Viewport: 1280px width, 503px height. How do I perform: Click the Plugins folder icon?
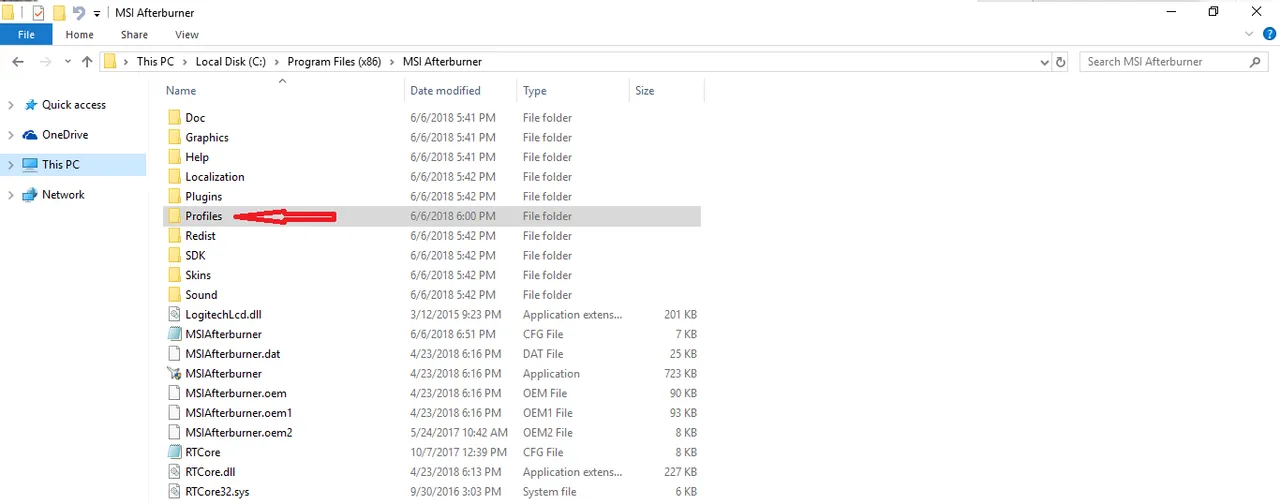(174, 196)
